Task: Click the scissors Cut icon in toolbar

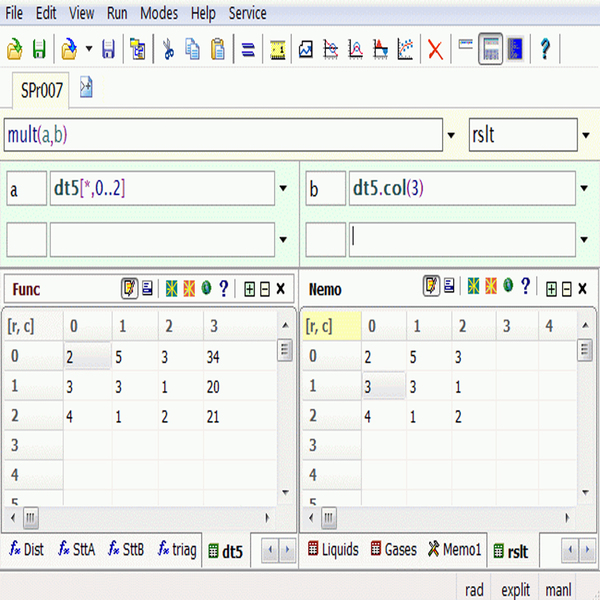Action: [168, 49]
